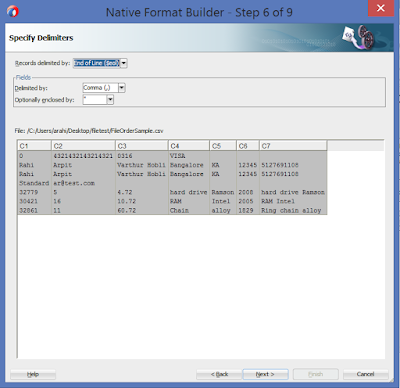The image size is (400, 388).
Task: Select column header C4
Action: click(x=189, y=146)
